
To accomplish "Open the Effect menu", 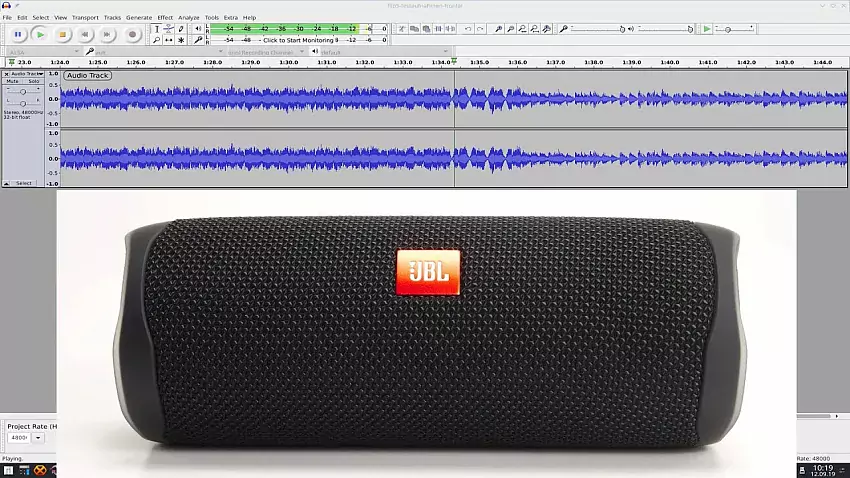I will pos(165,17).
